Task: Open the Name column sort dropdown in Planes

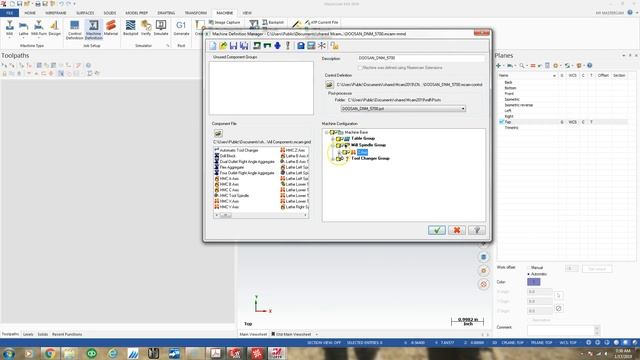Action: [x=554, y=76]
